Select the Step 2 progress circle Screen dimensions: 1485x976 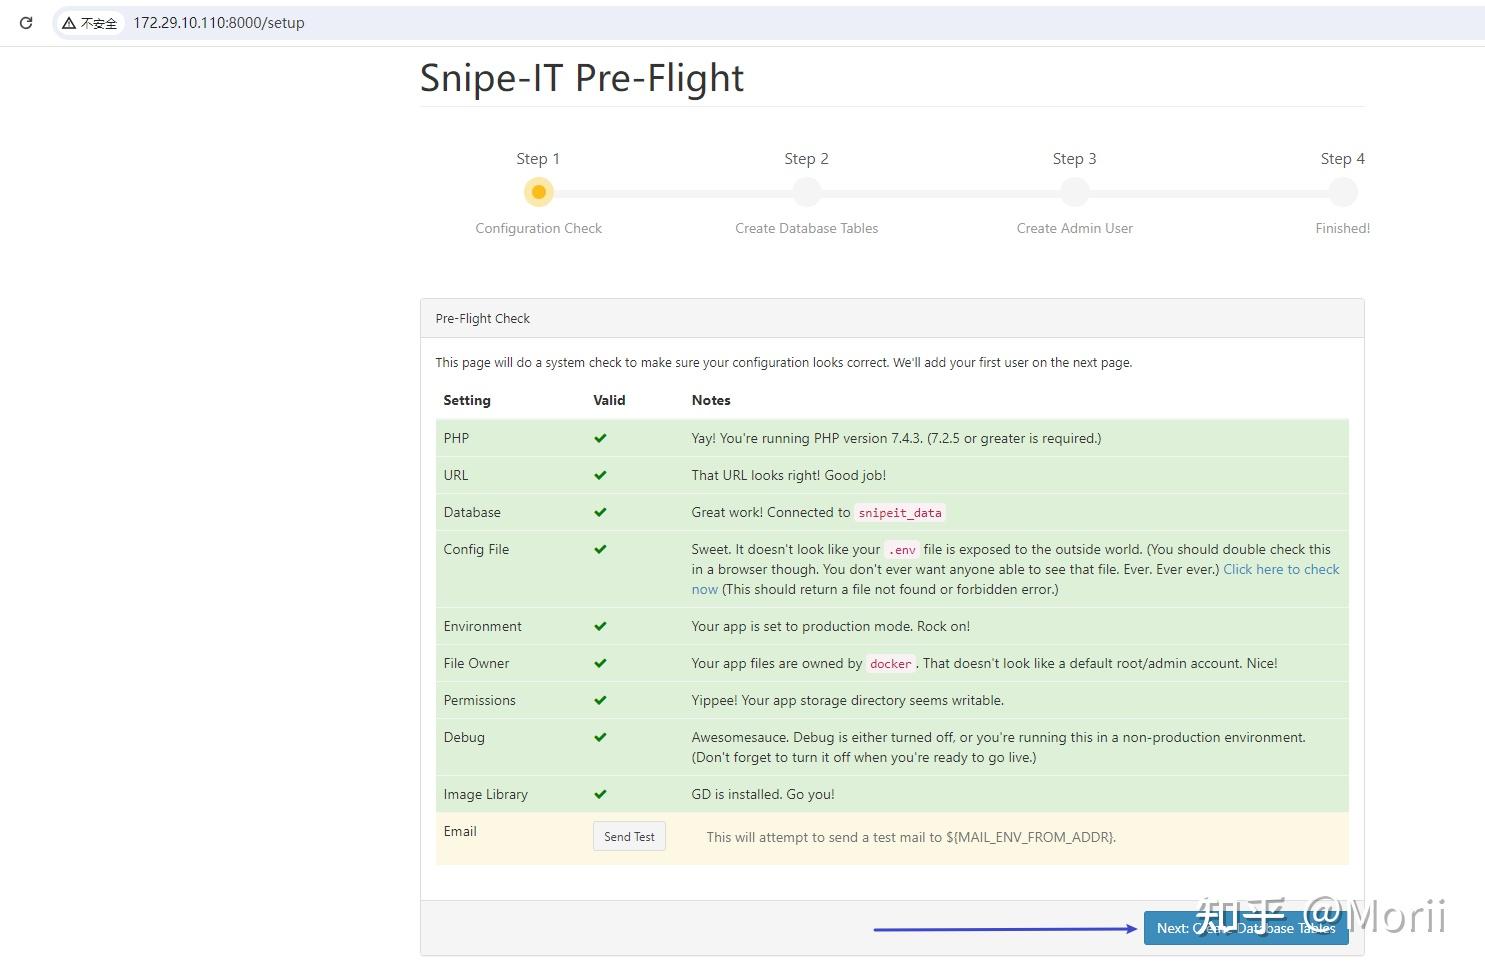coord(806,192)
